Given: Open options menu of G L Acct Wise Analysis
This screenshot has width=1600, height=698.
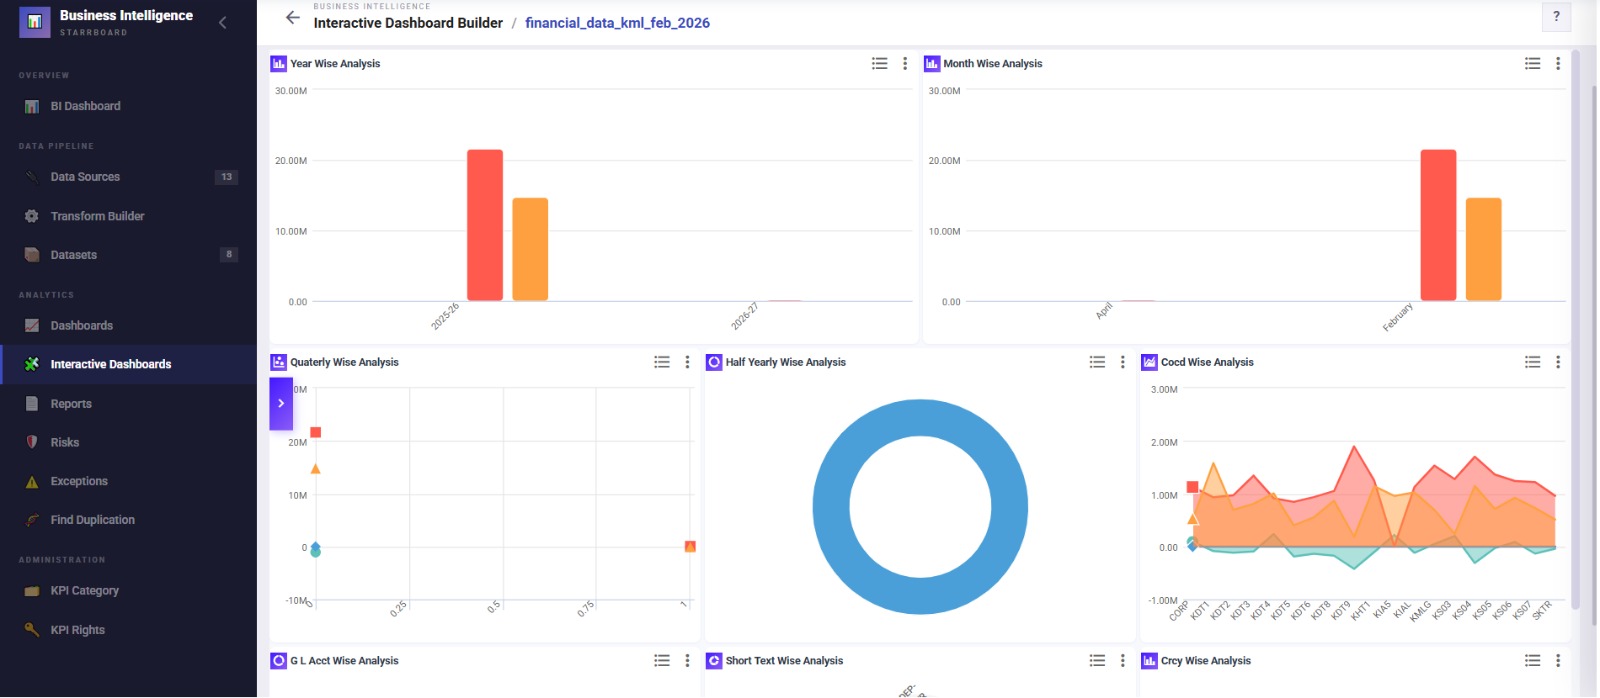Looking at the screenshot, I should coord(687,660).
